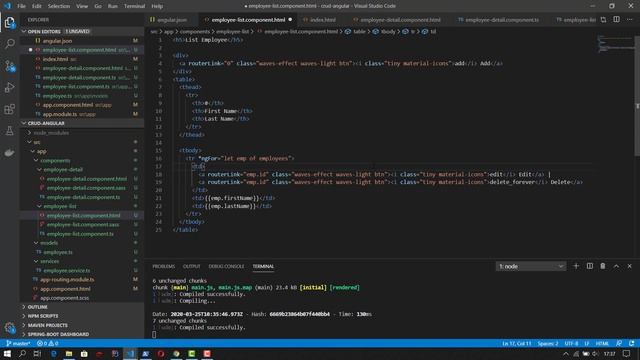Switch to the index.html editor tab
This screenshot has height=360, width=640.
[x=322, y=20]
